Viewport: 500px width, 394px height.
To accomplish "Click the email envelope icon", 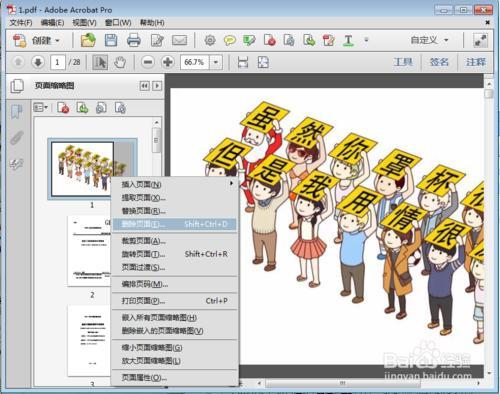I will click(179, 40).
